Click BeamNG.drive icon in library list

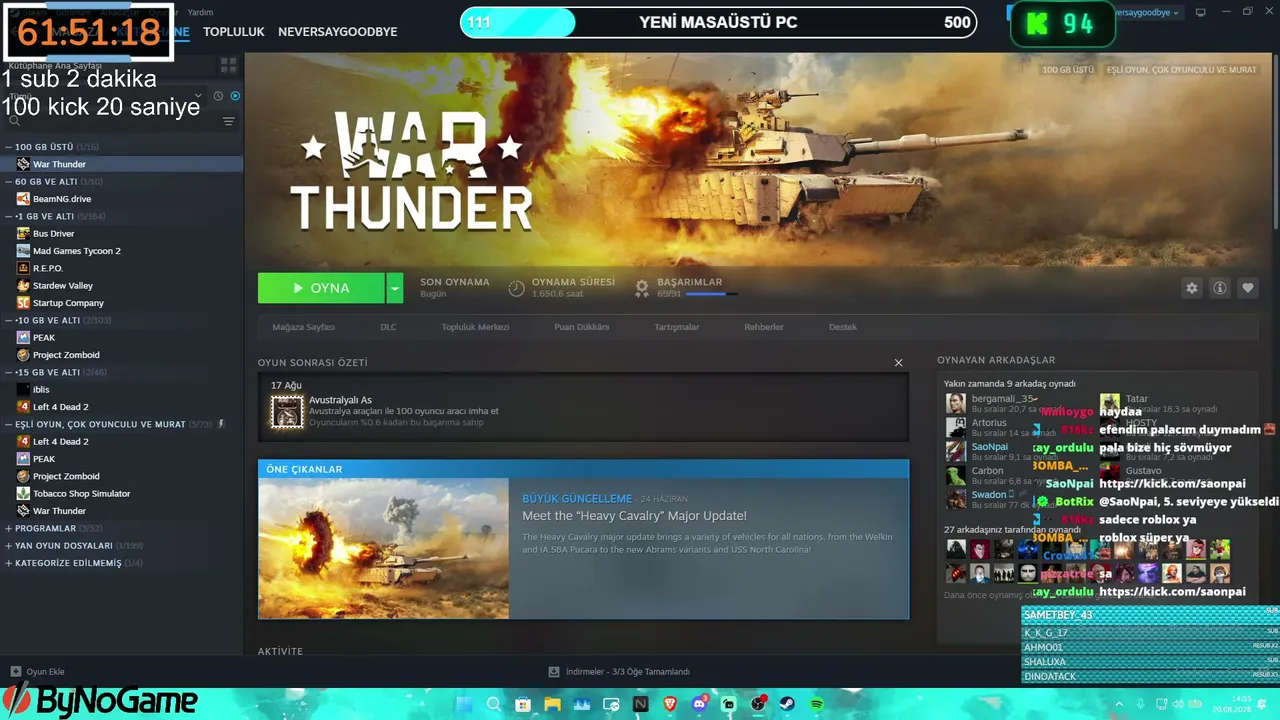click(23, 199)
